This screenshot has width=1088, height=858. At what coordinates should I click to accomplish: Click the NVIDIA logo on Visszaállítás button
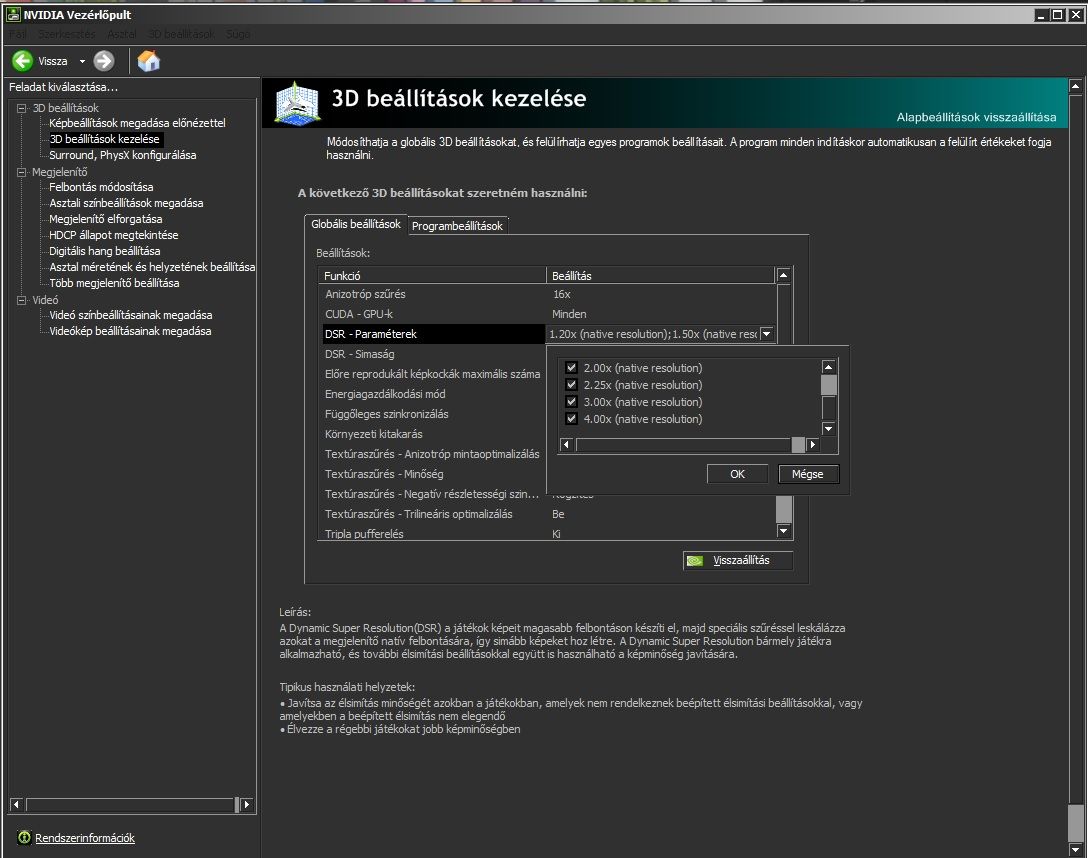click(695, 560)
